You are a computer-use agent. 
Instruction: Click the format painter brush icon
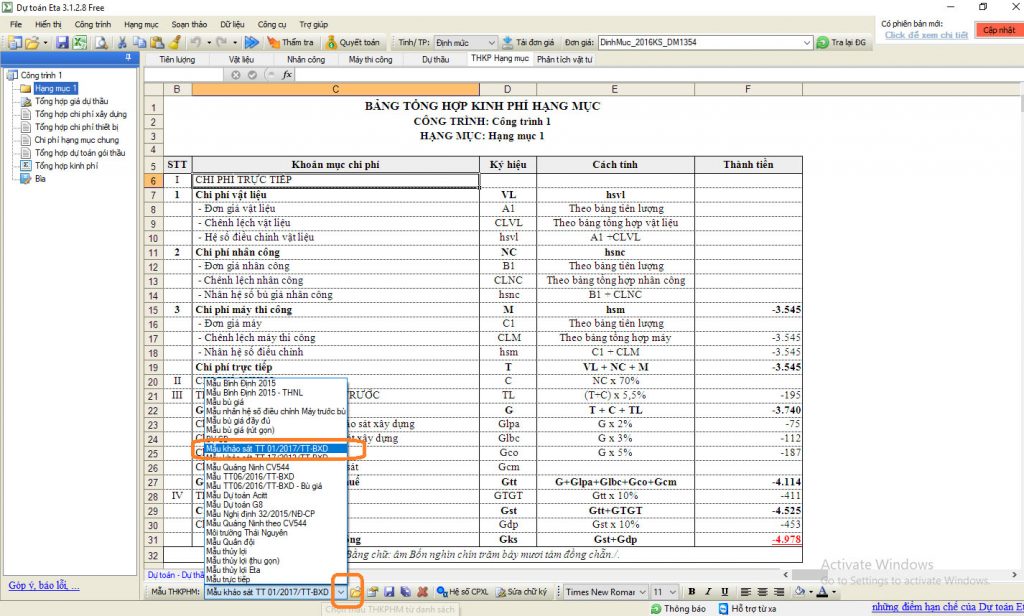[x=174, y=43]
